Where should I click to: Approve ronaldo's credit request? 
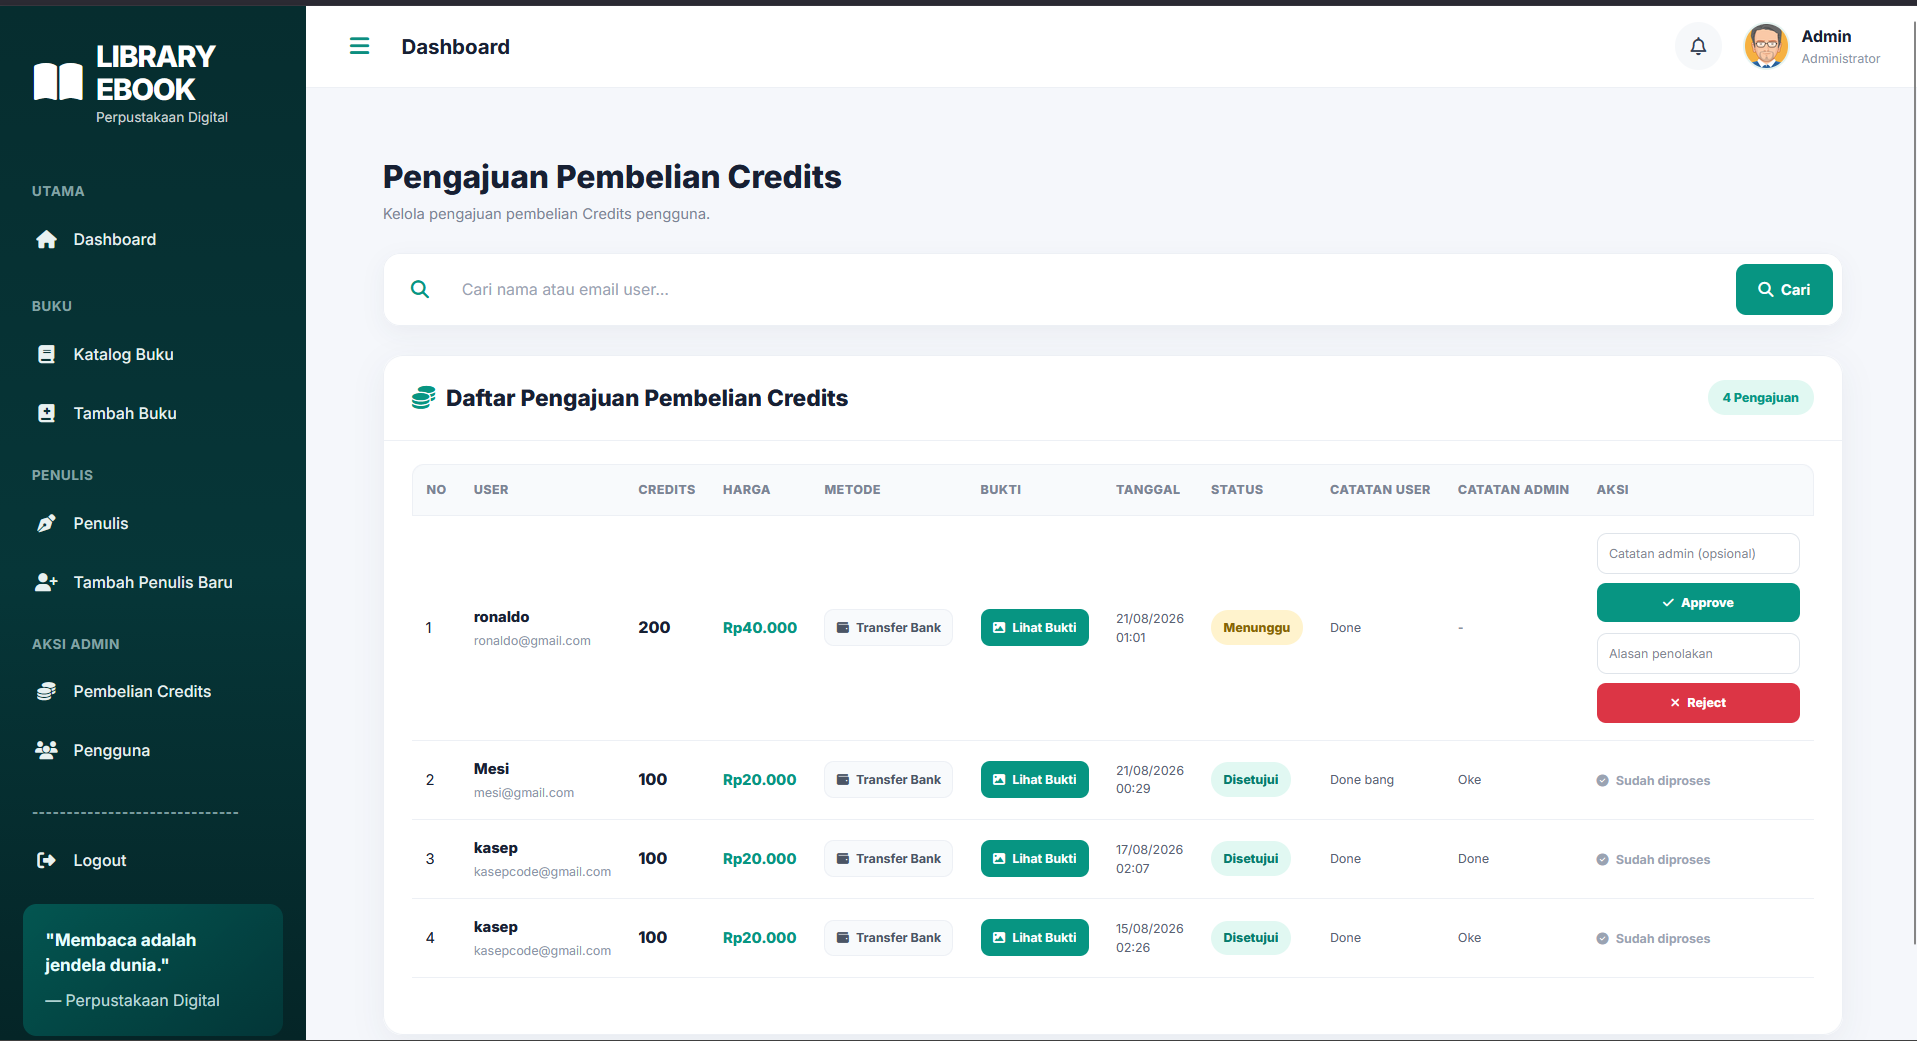coord(1698,603)
